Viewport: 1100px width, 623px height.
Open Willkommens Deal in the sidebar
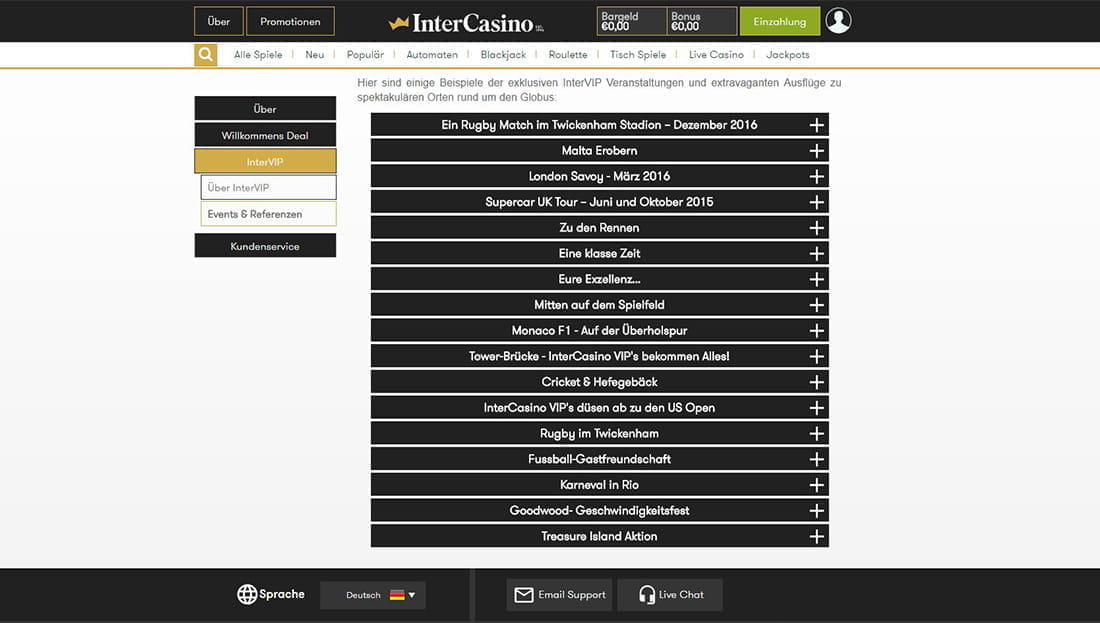coord(265,135)
